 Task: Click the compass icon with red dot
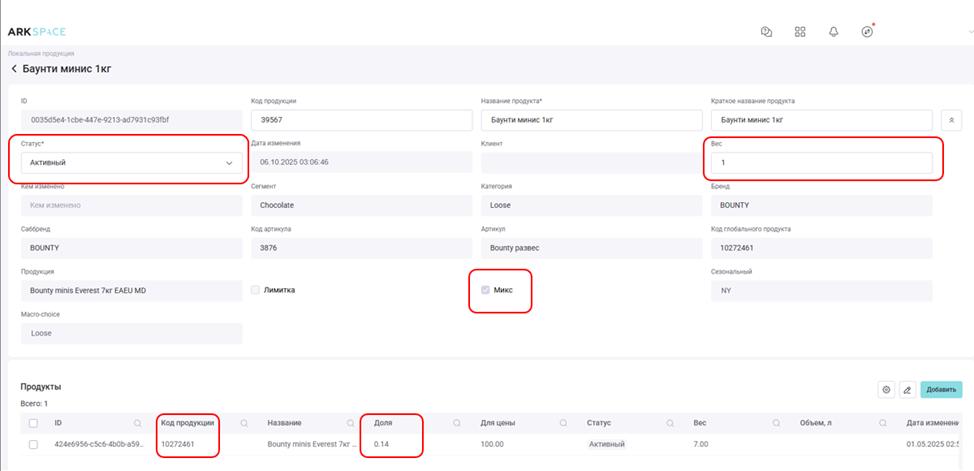pos(867,31)
